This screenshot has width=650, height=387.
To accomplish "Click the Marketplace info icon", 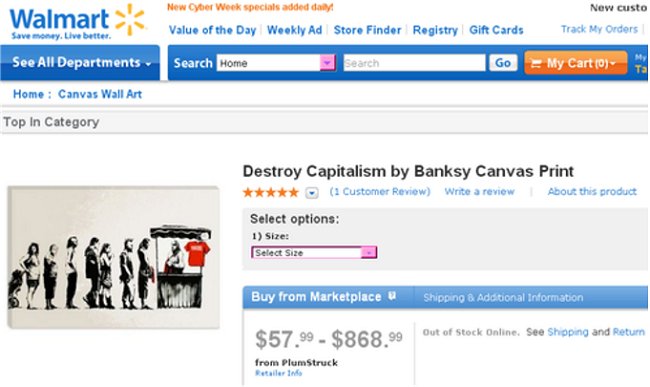I will [x=392, y=296].
